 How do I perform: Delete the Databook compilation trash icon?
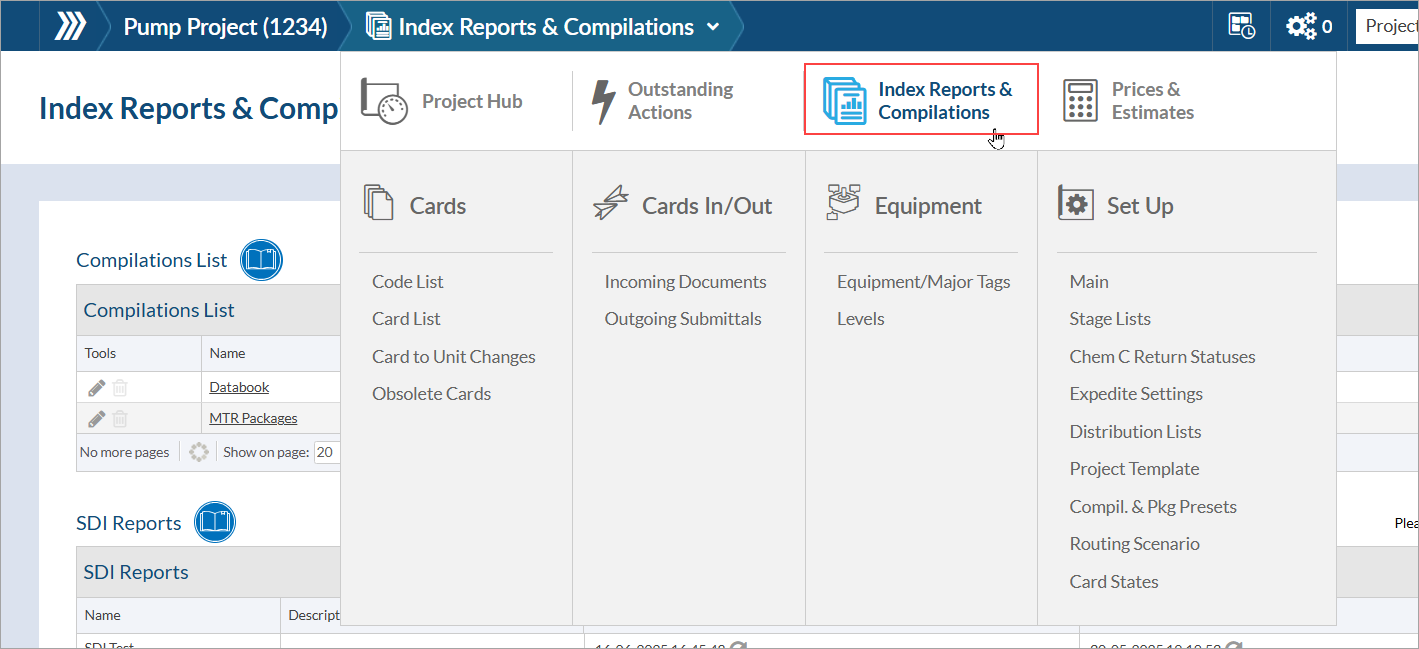pos(120,388)
